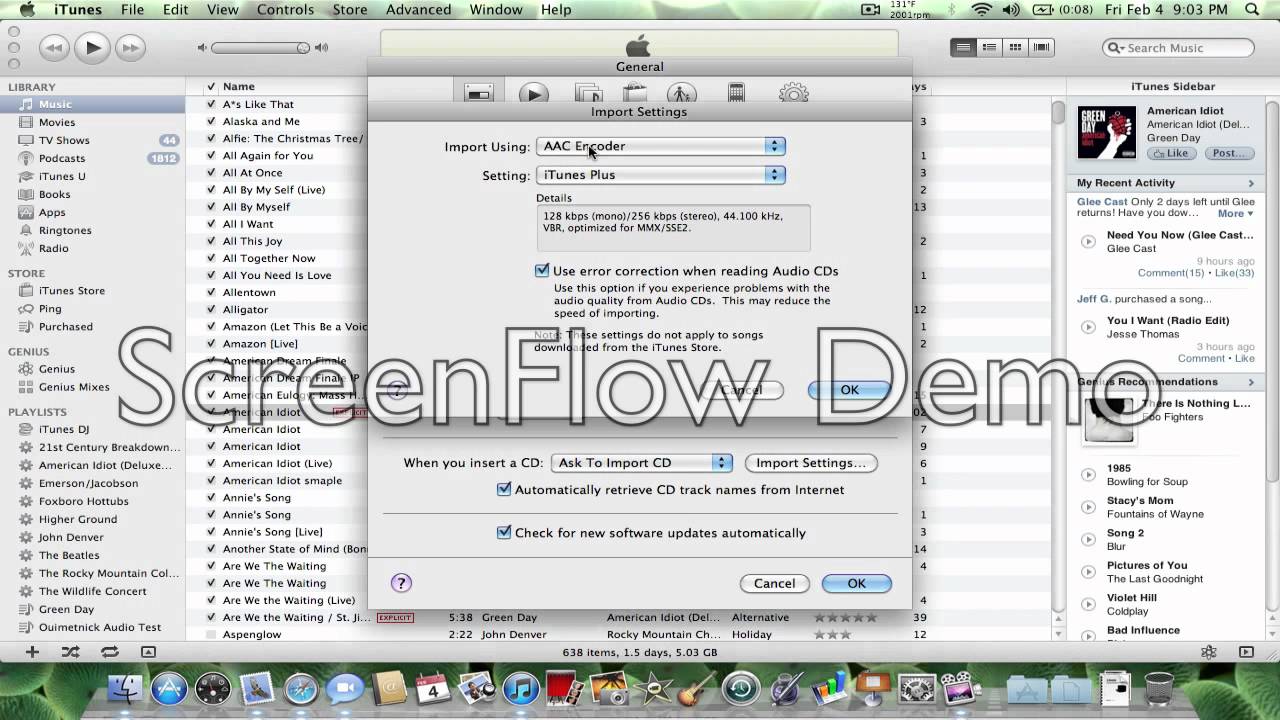The height and width of the screenshot is (720, 1280).
Task: Expand More on the Glee Cast post
Action: tap(1235, 213)
